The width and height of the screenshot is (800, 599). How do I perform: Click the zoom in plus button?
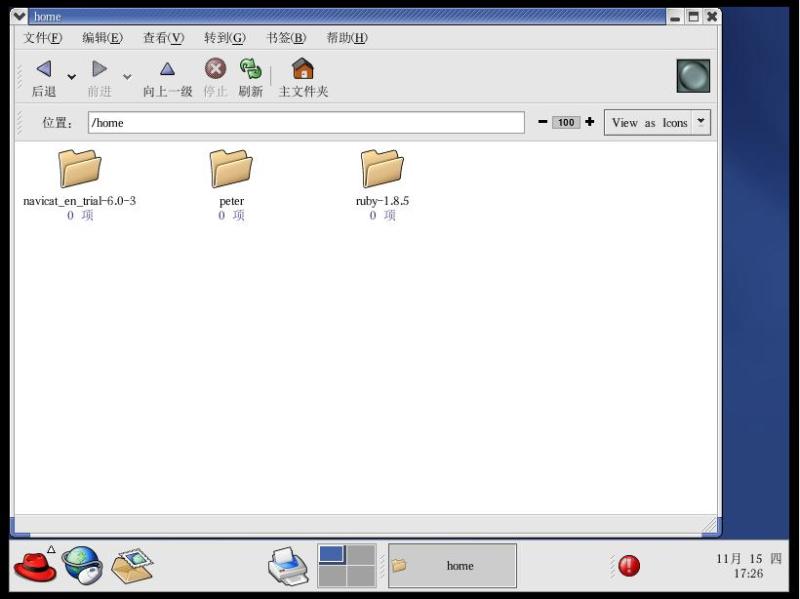click(590, 122)
